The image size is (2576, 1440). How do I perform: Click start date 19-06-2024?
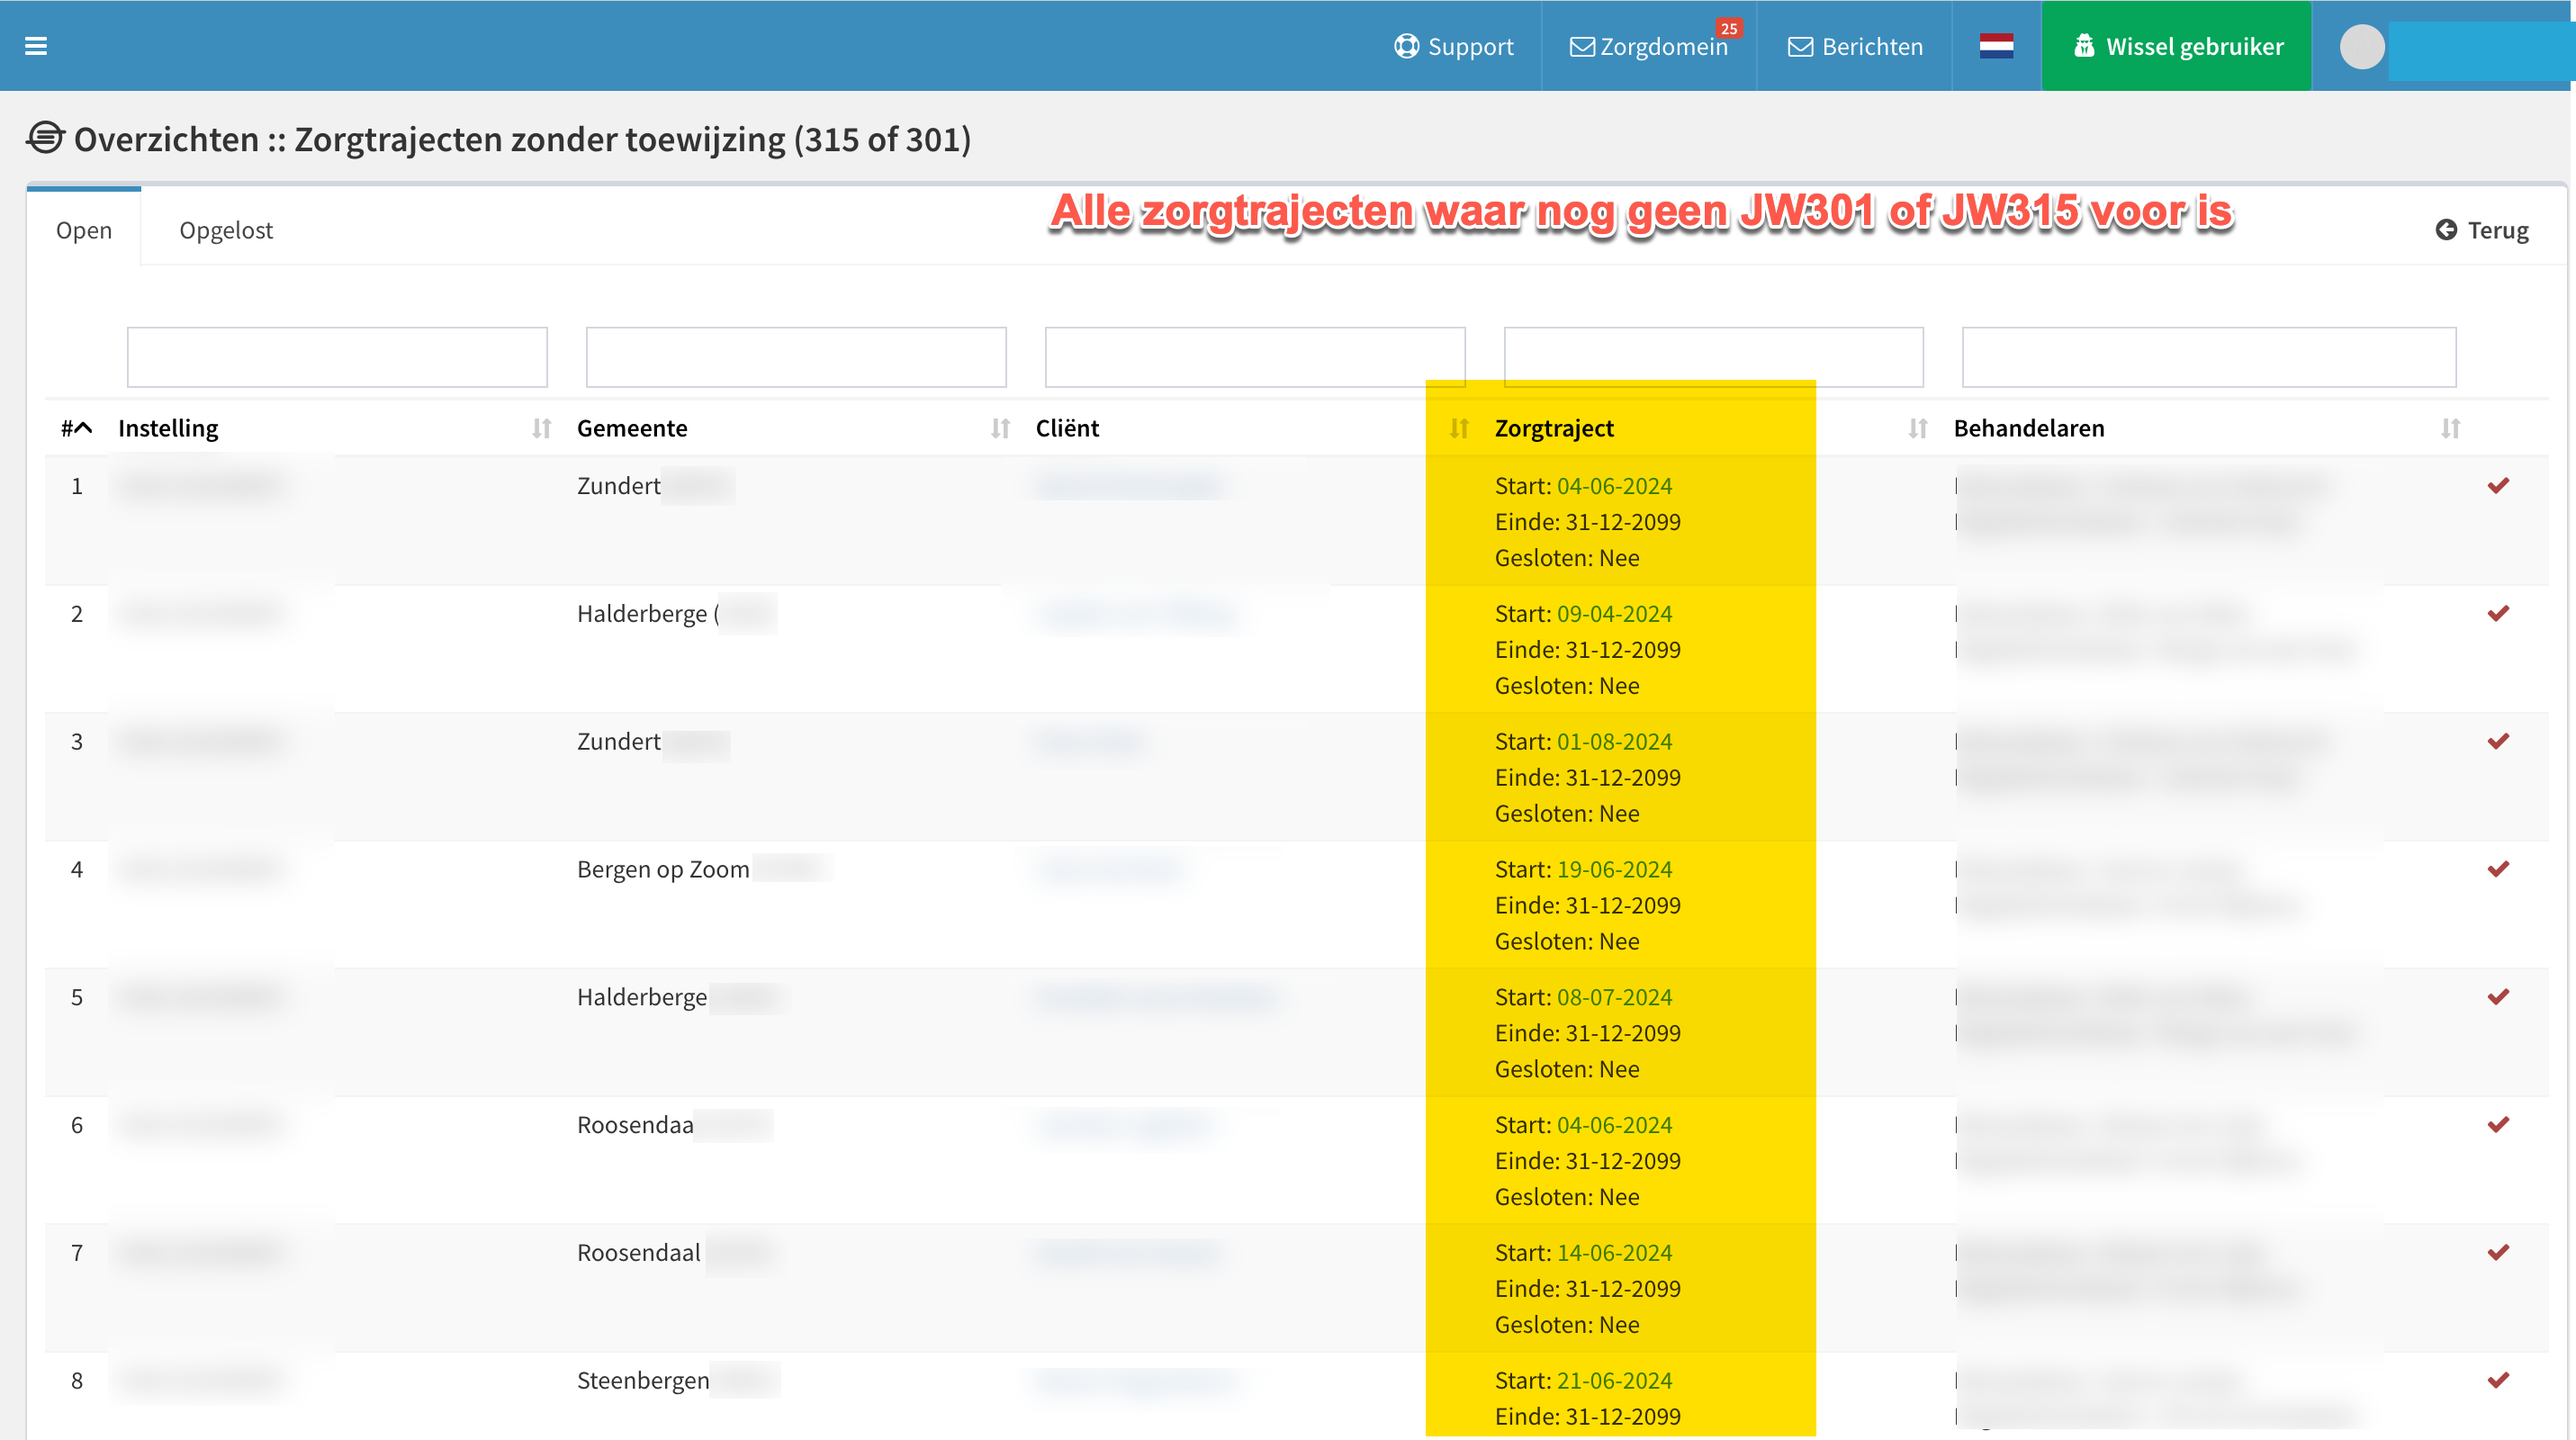click(x=1614, y=870)
